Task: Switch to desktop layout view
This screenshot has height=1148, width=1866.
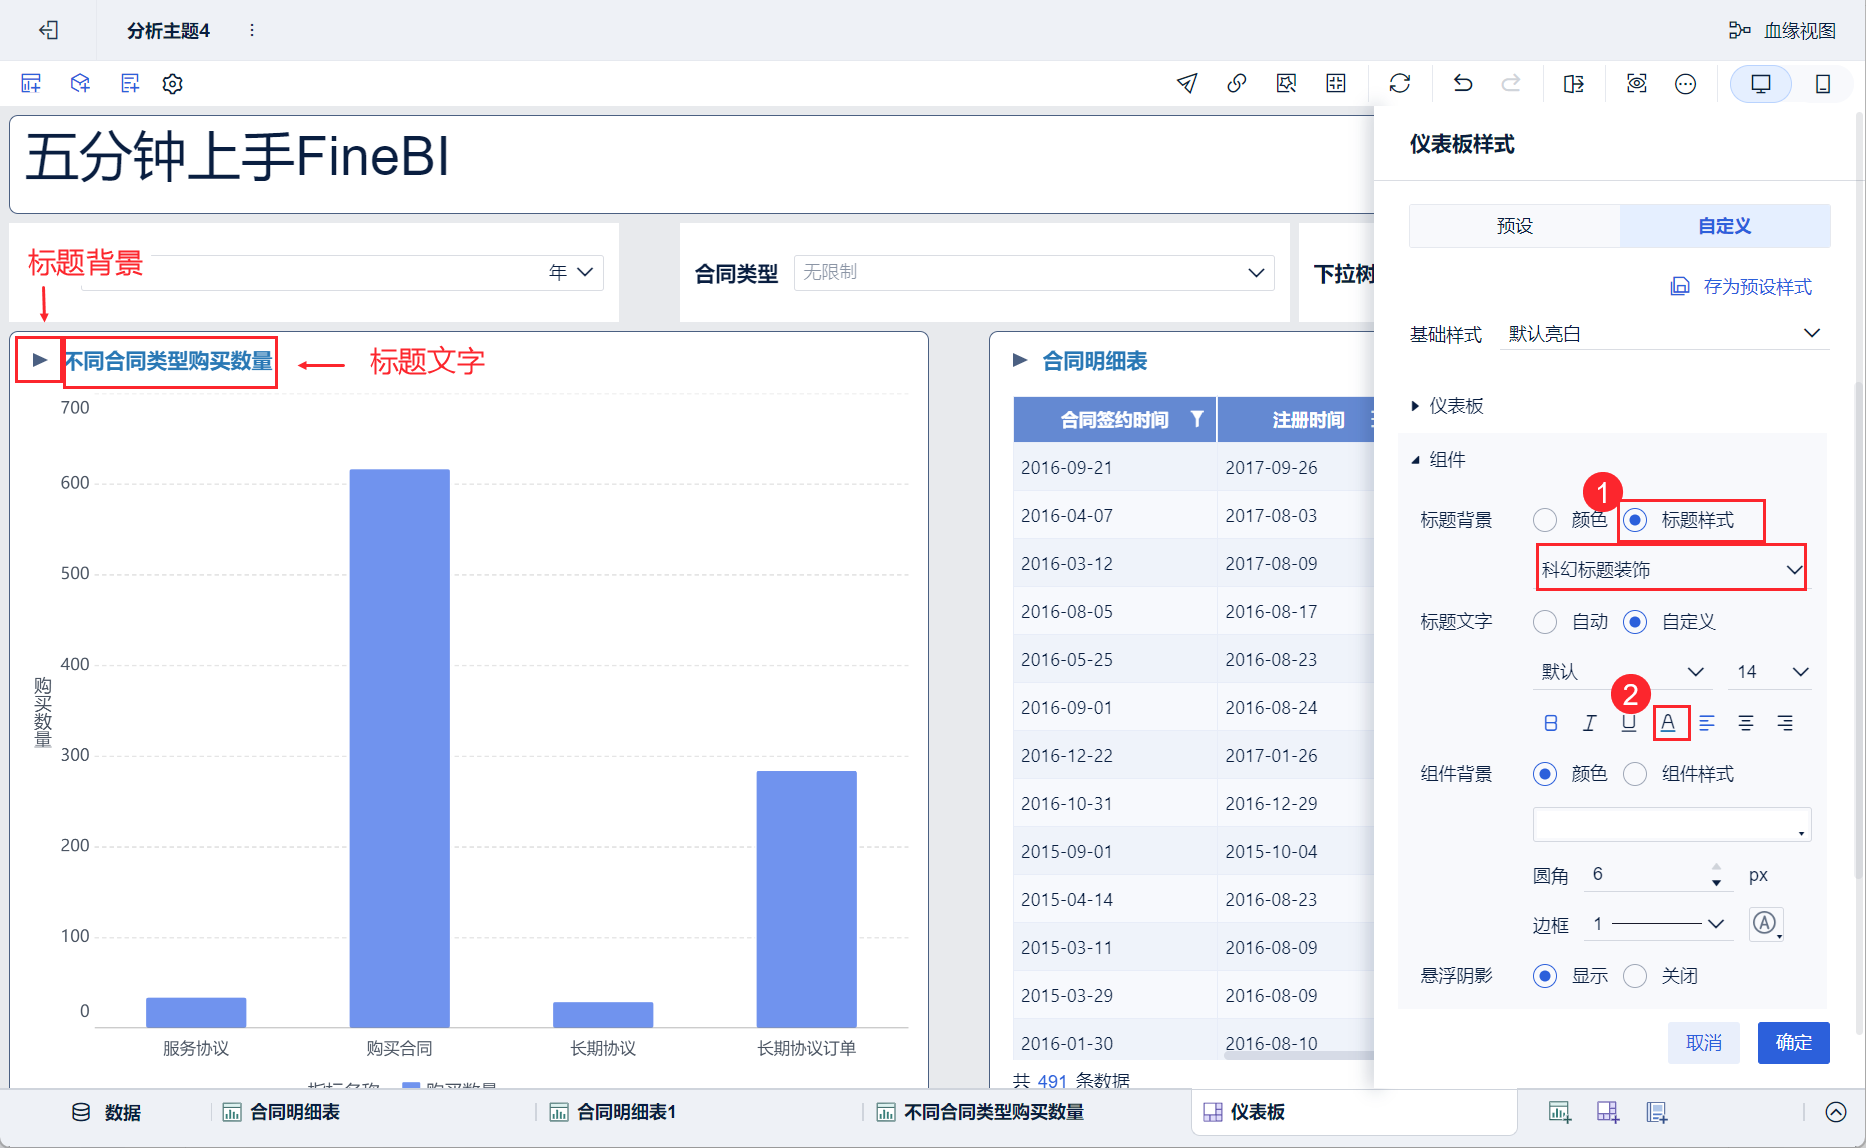Action: (x=1761, y=83)
